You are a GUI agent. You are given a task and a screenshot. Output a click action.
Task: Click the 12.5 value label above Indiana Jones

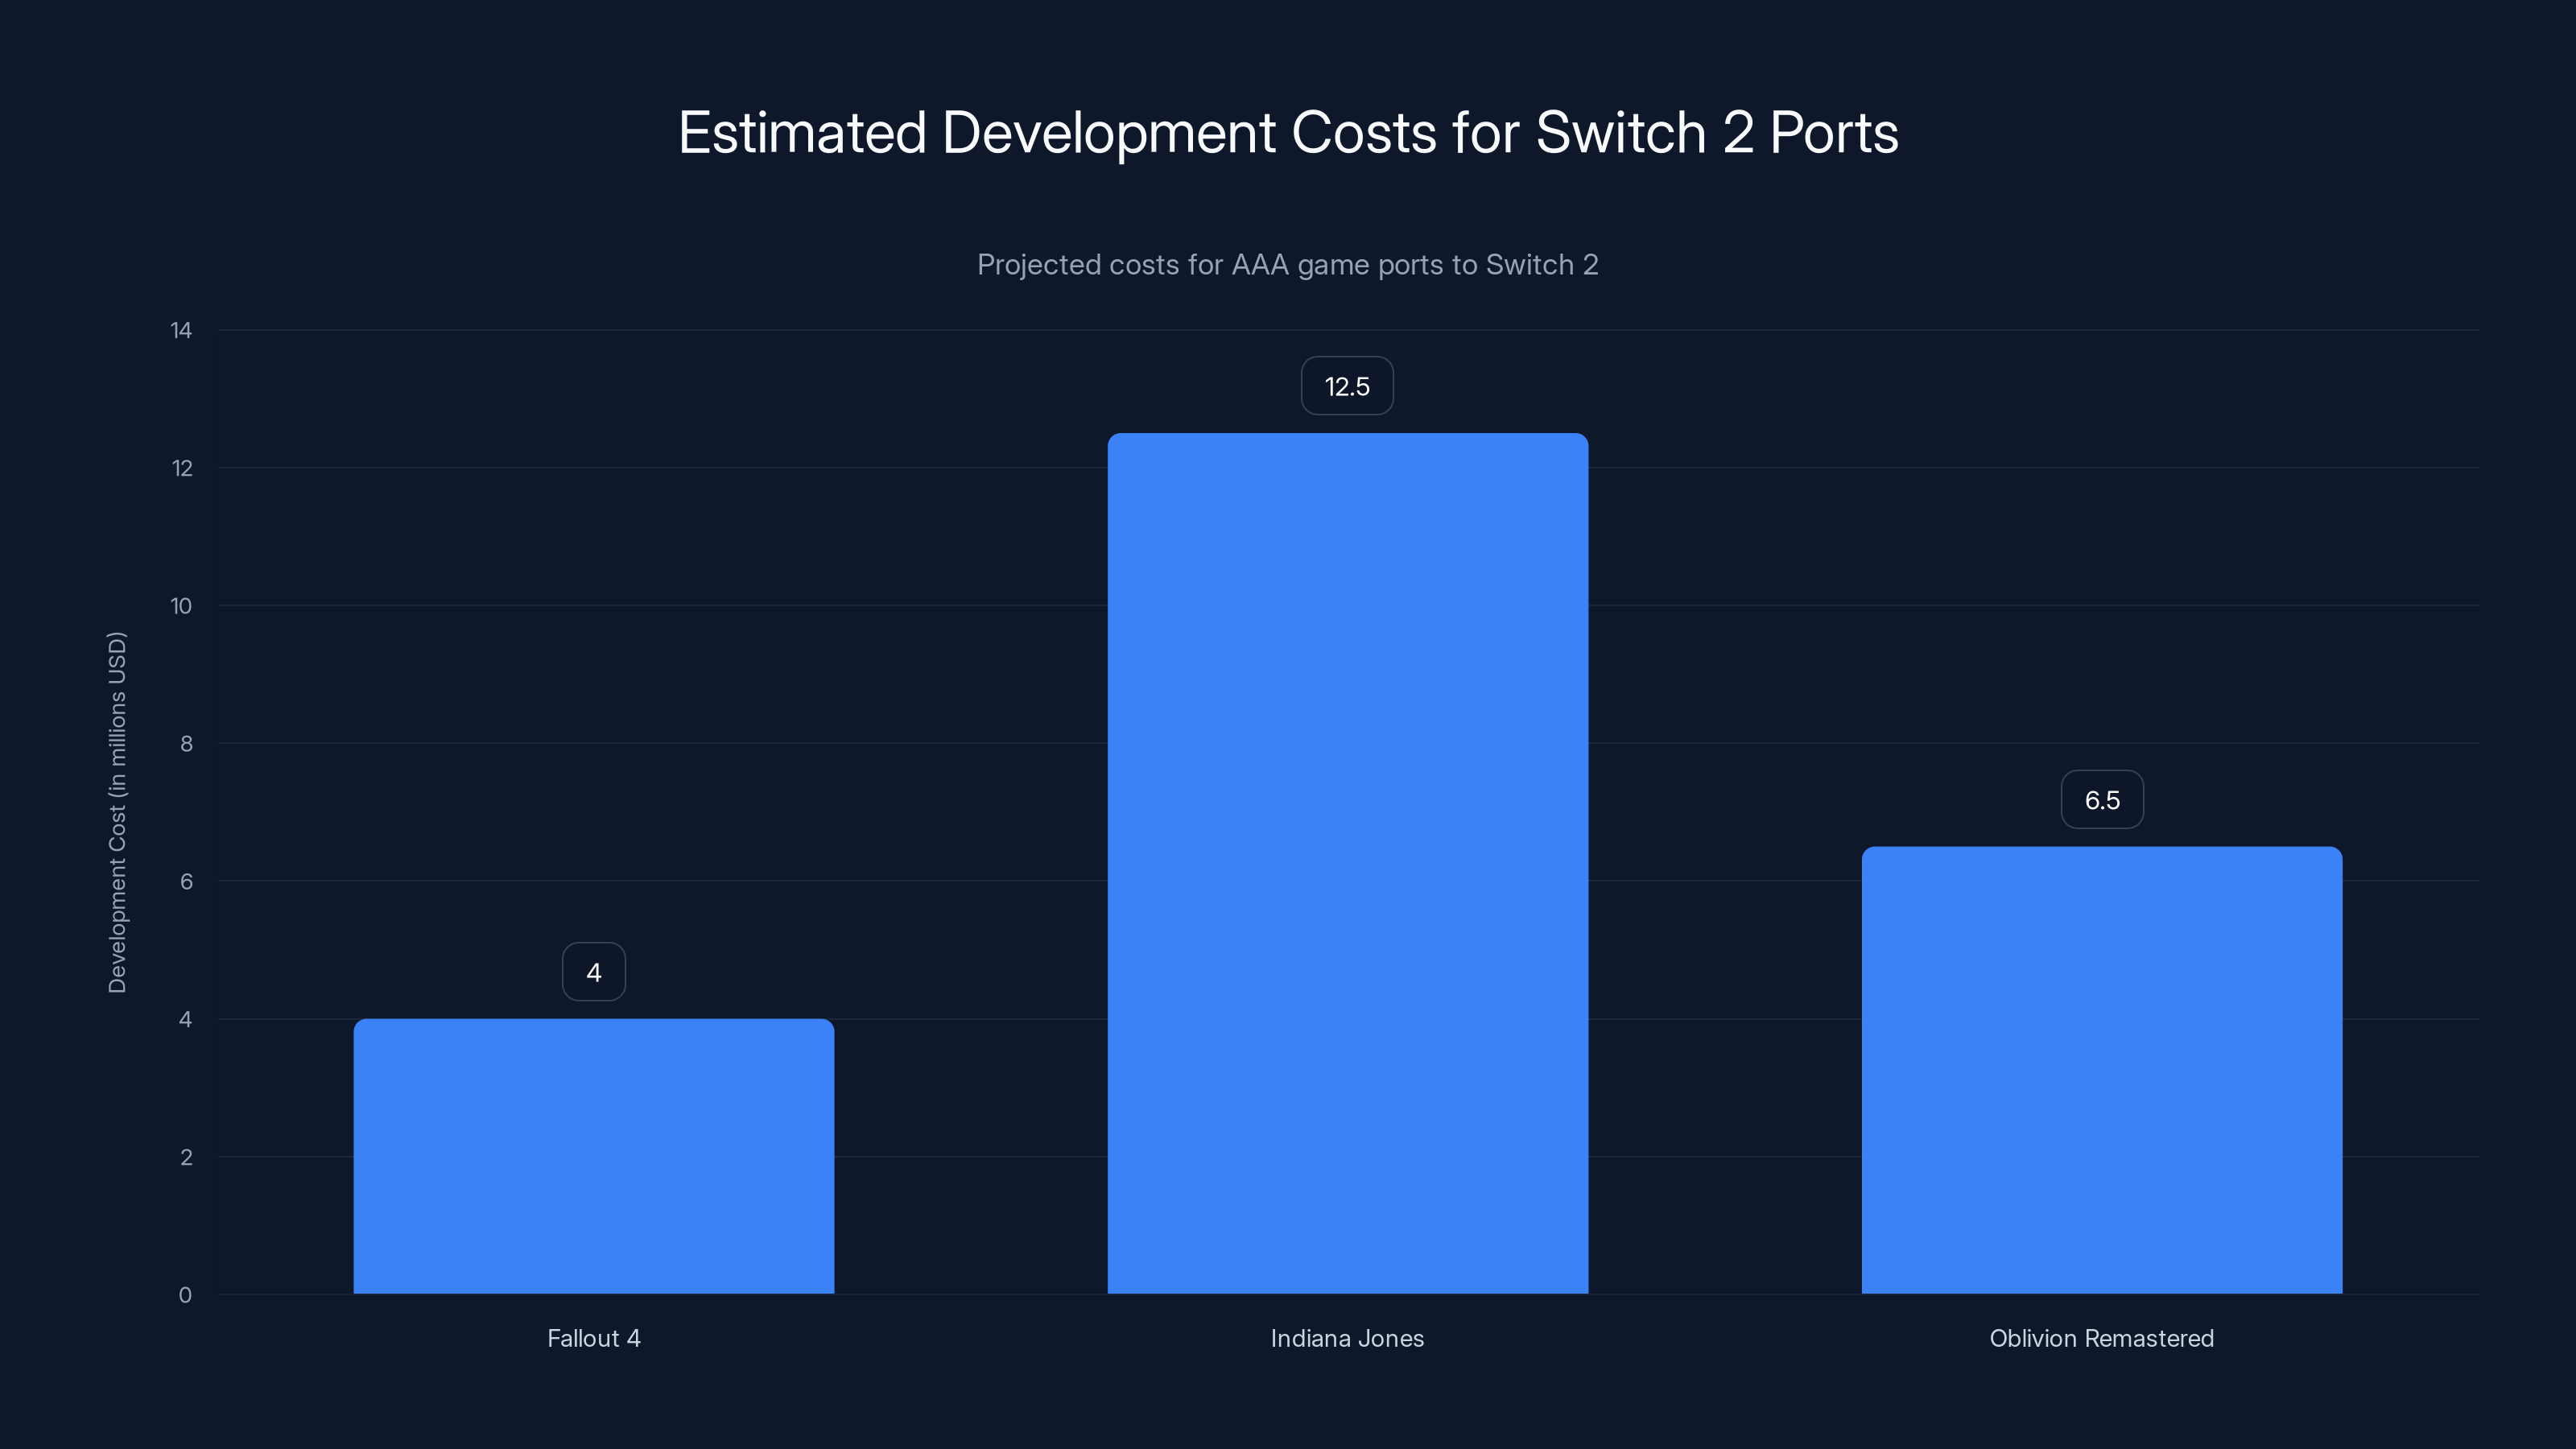[1347, 386]
